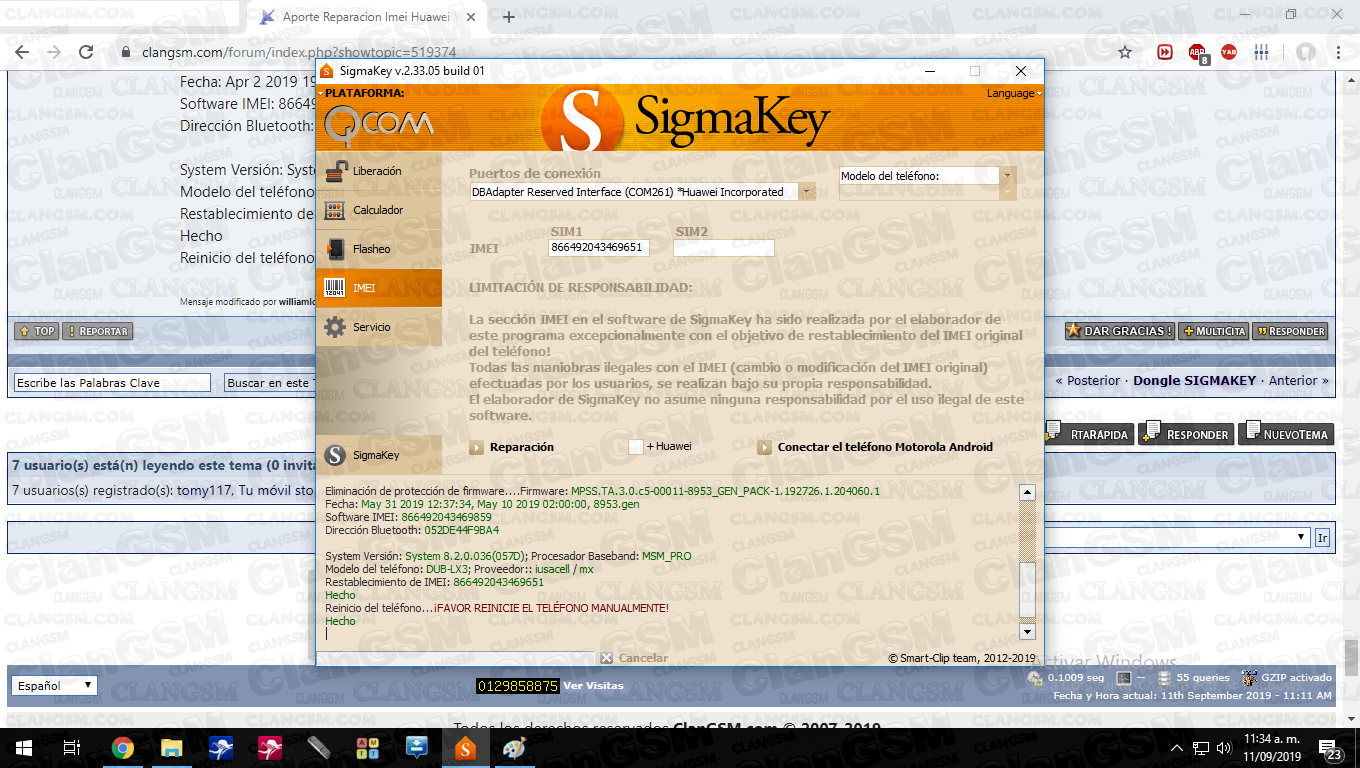Bookmark this page with the star icon
Image resolution: width=1360 pixels, height=768 pixels.
click(1125, 52)
